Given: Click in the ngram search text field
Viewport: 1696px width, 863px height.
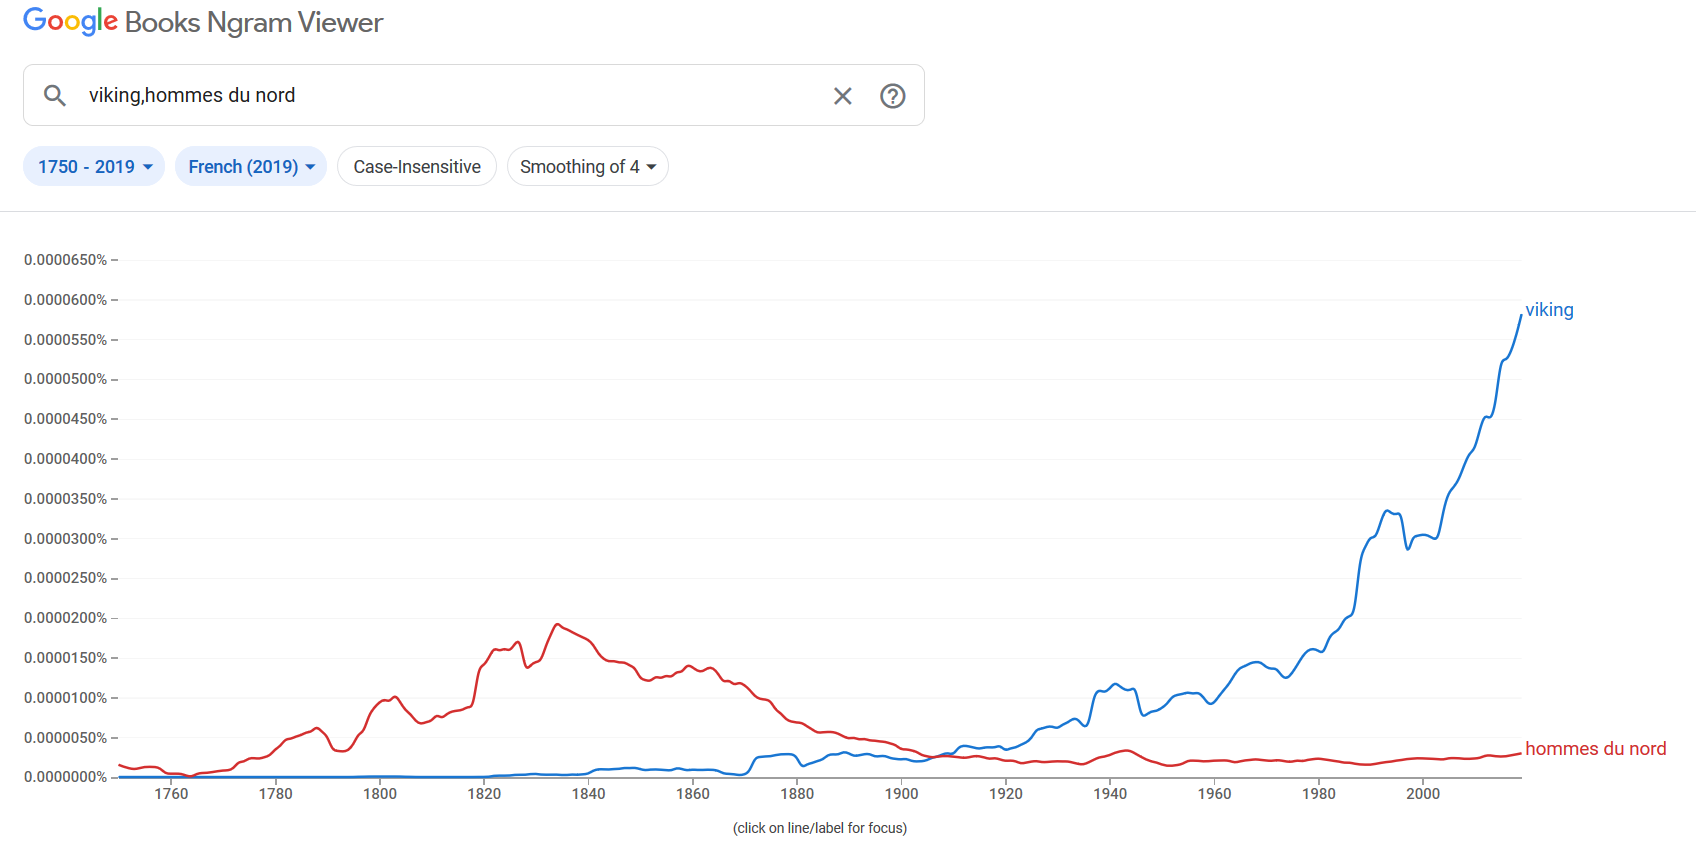Looking at the screenshot, I should point(450,96).
